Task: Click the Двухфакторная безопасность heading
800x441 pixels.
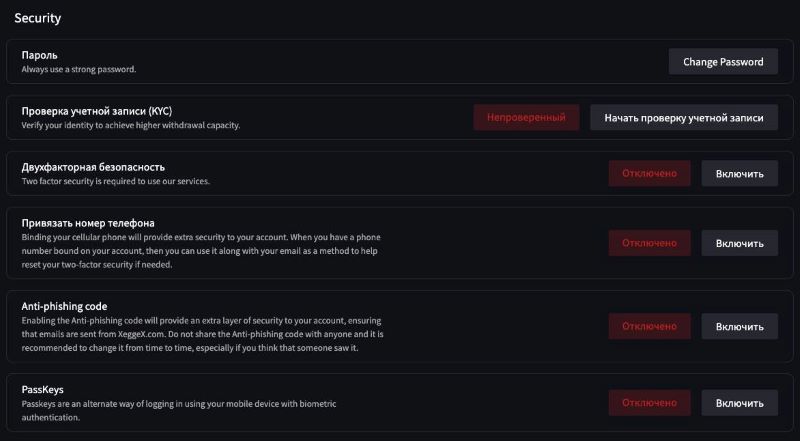Action: [93, 167]
